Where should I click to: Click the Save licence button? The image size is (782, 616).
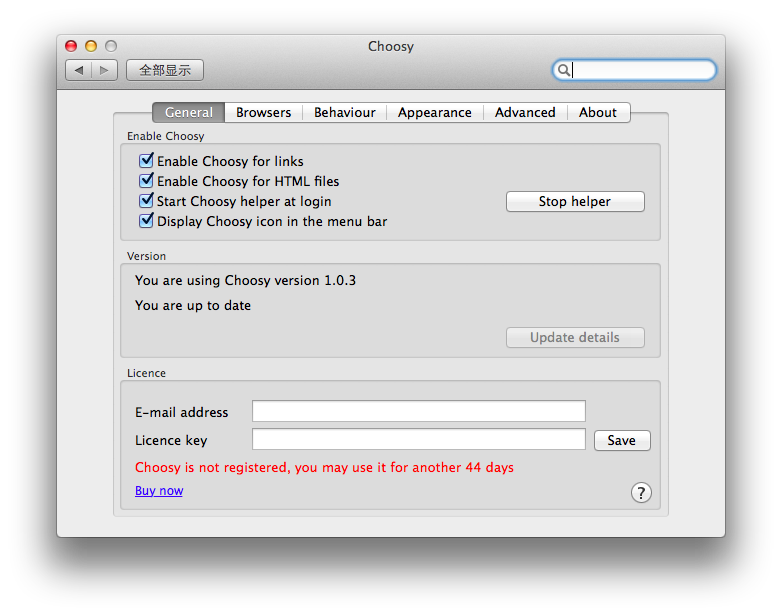tap(621, 440)
